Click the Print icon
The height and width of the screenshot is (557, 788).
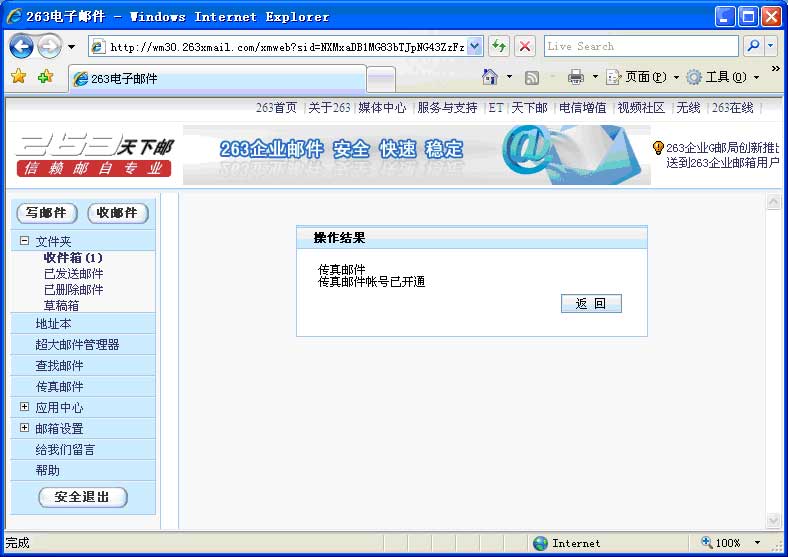pyautogui.click(x=576, y=77)
